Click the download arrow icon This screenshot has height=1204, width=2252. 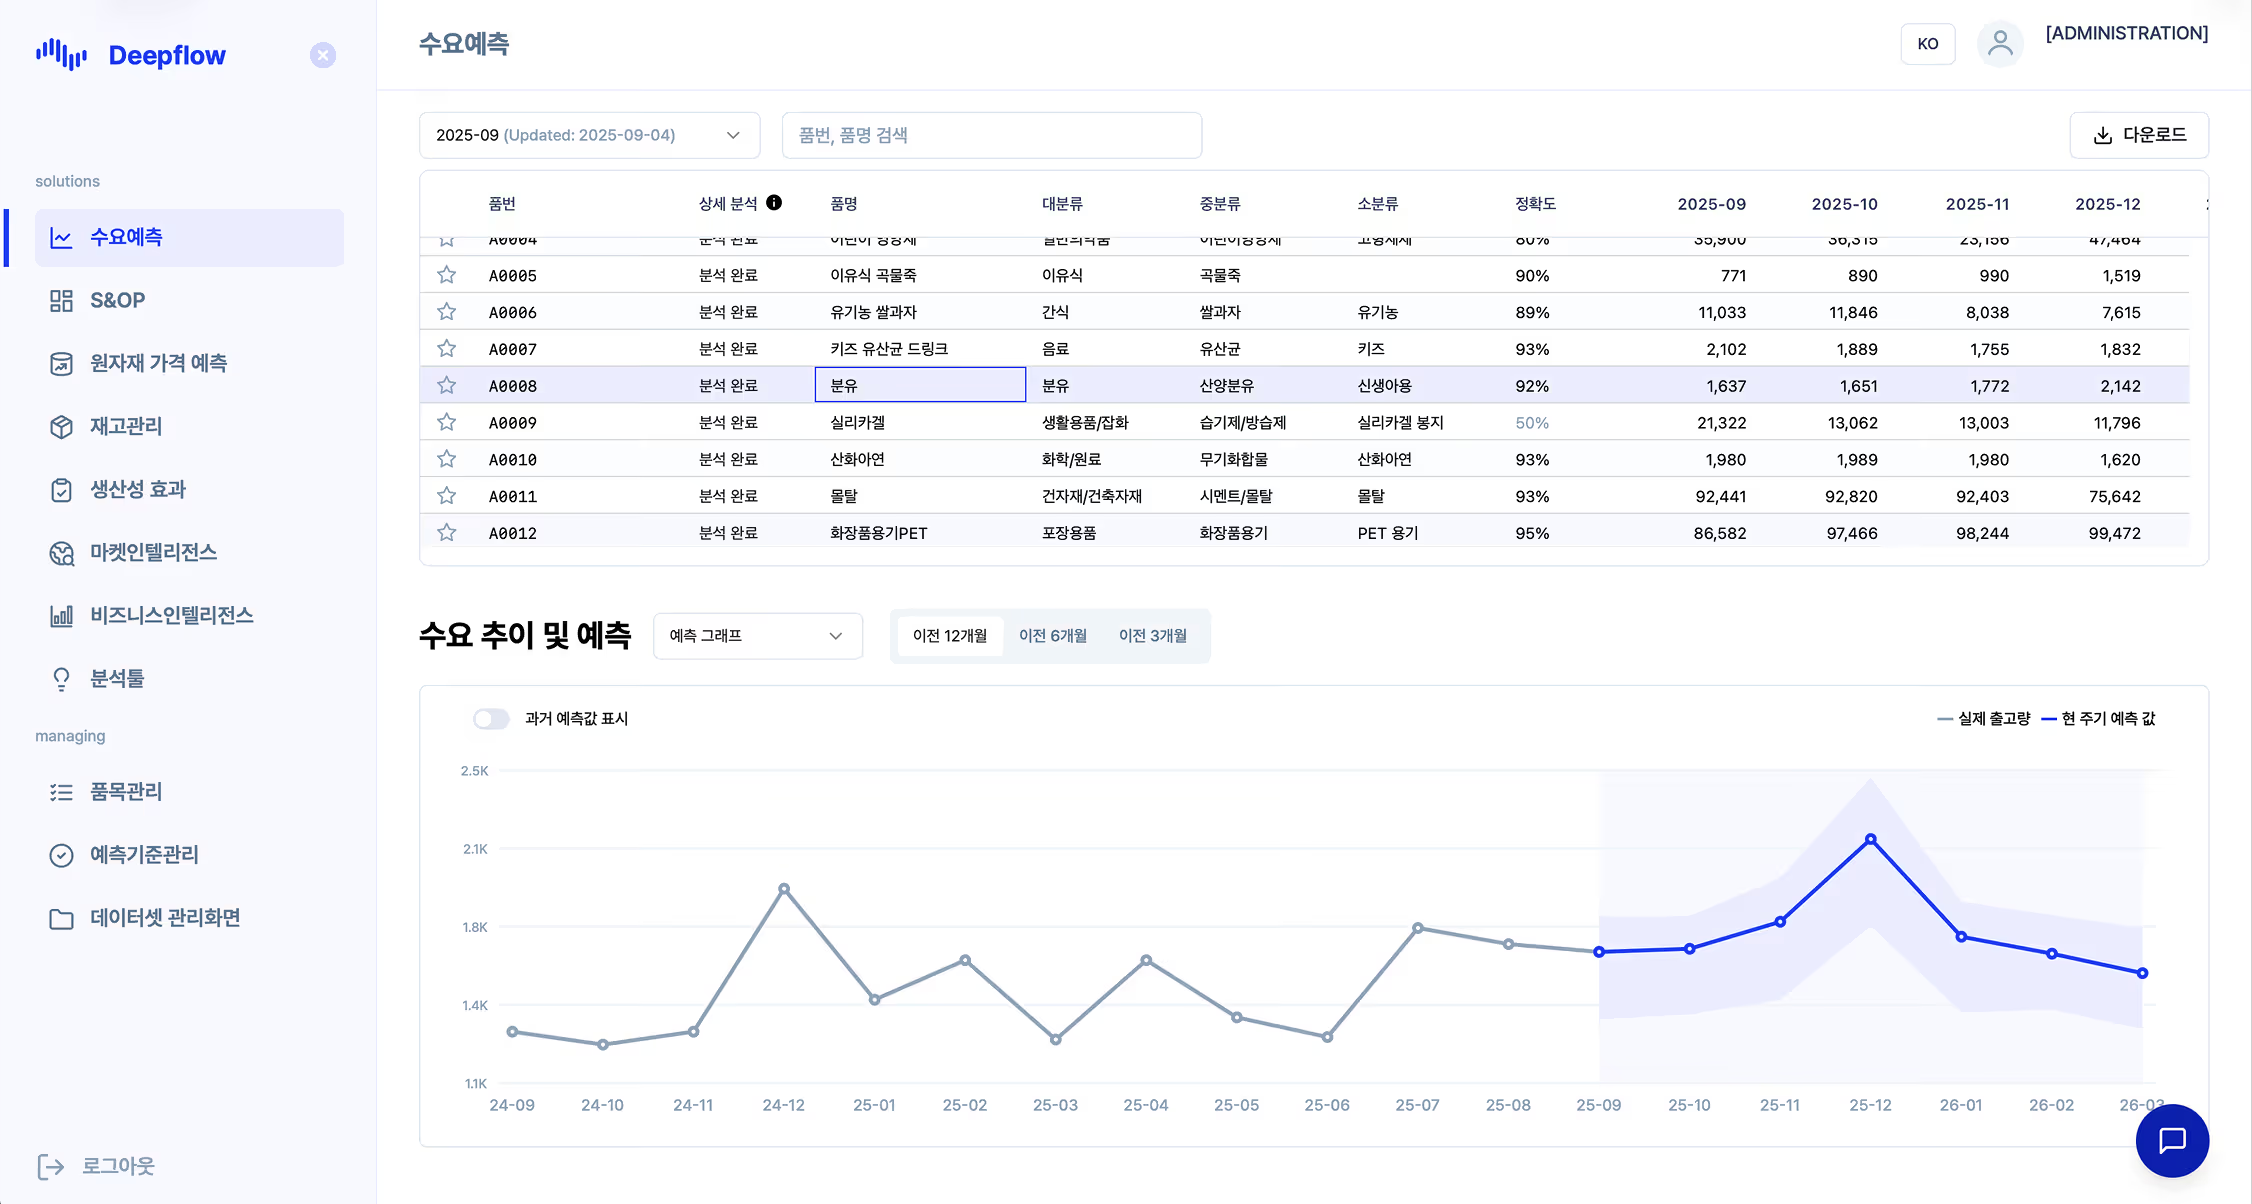point(2103,135)
